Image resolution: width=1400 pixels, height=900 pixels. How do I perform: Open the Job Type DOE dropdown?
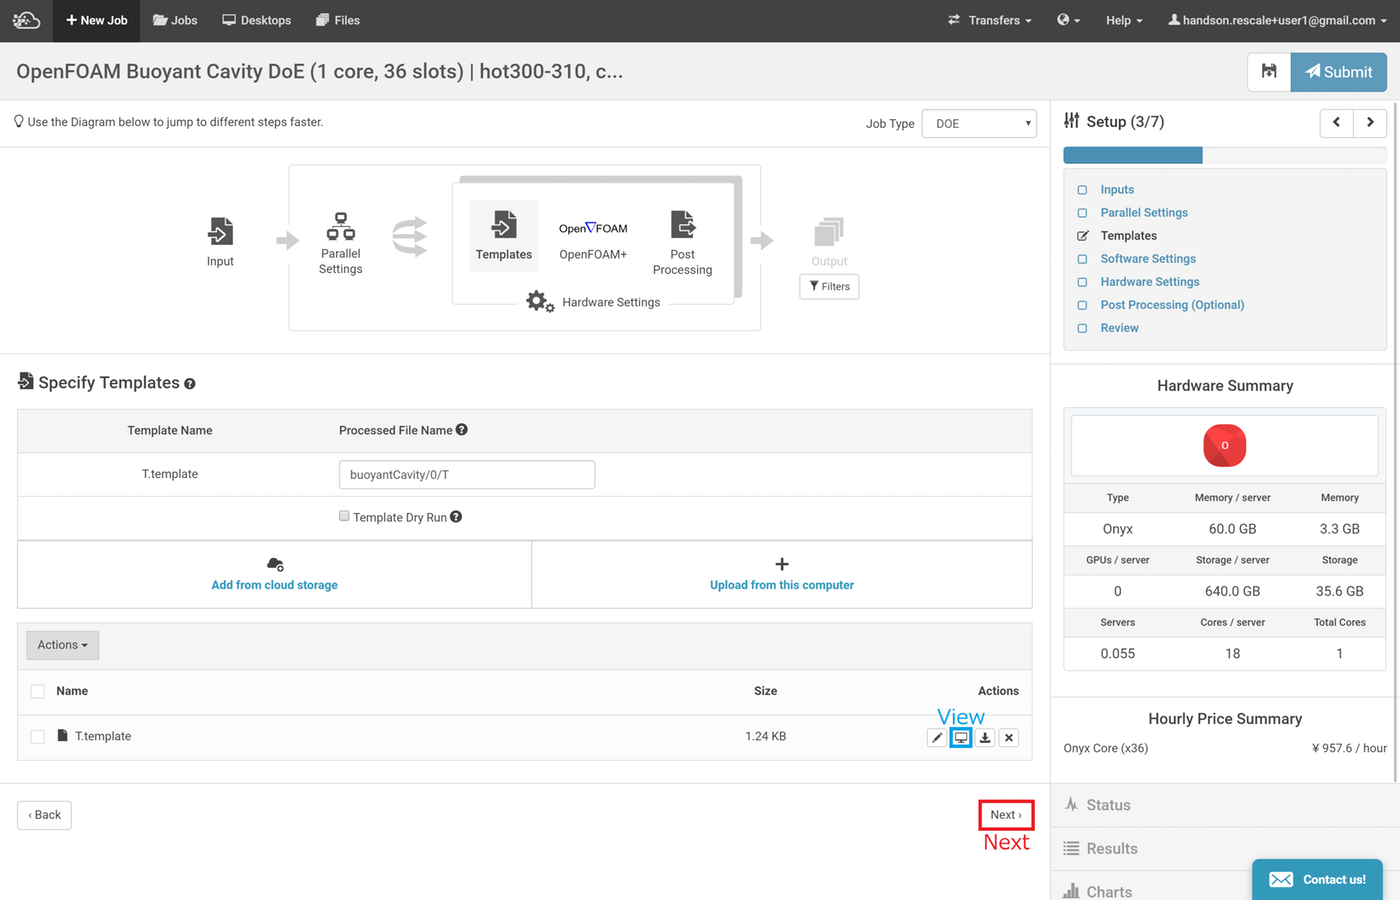tap(979, 124)
